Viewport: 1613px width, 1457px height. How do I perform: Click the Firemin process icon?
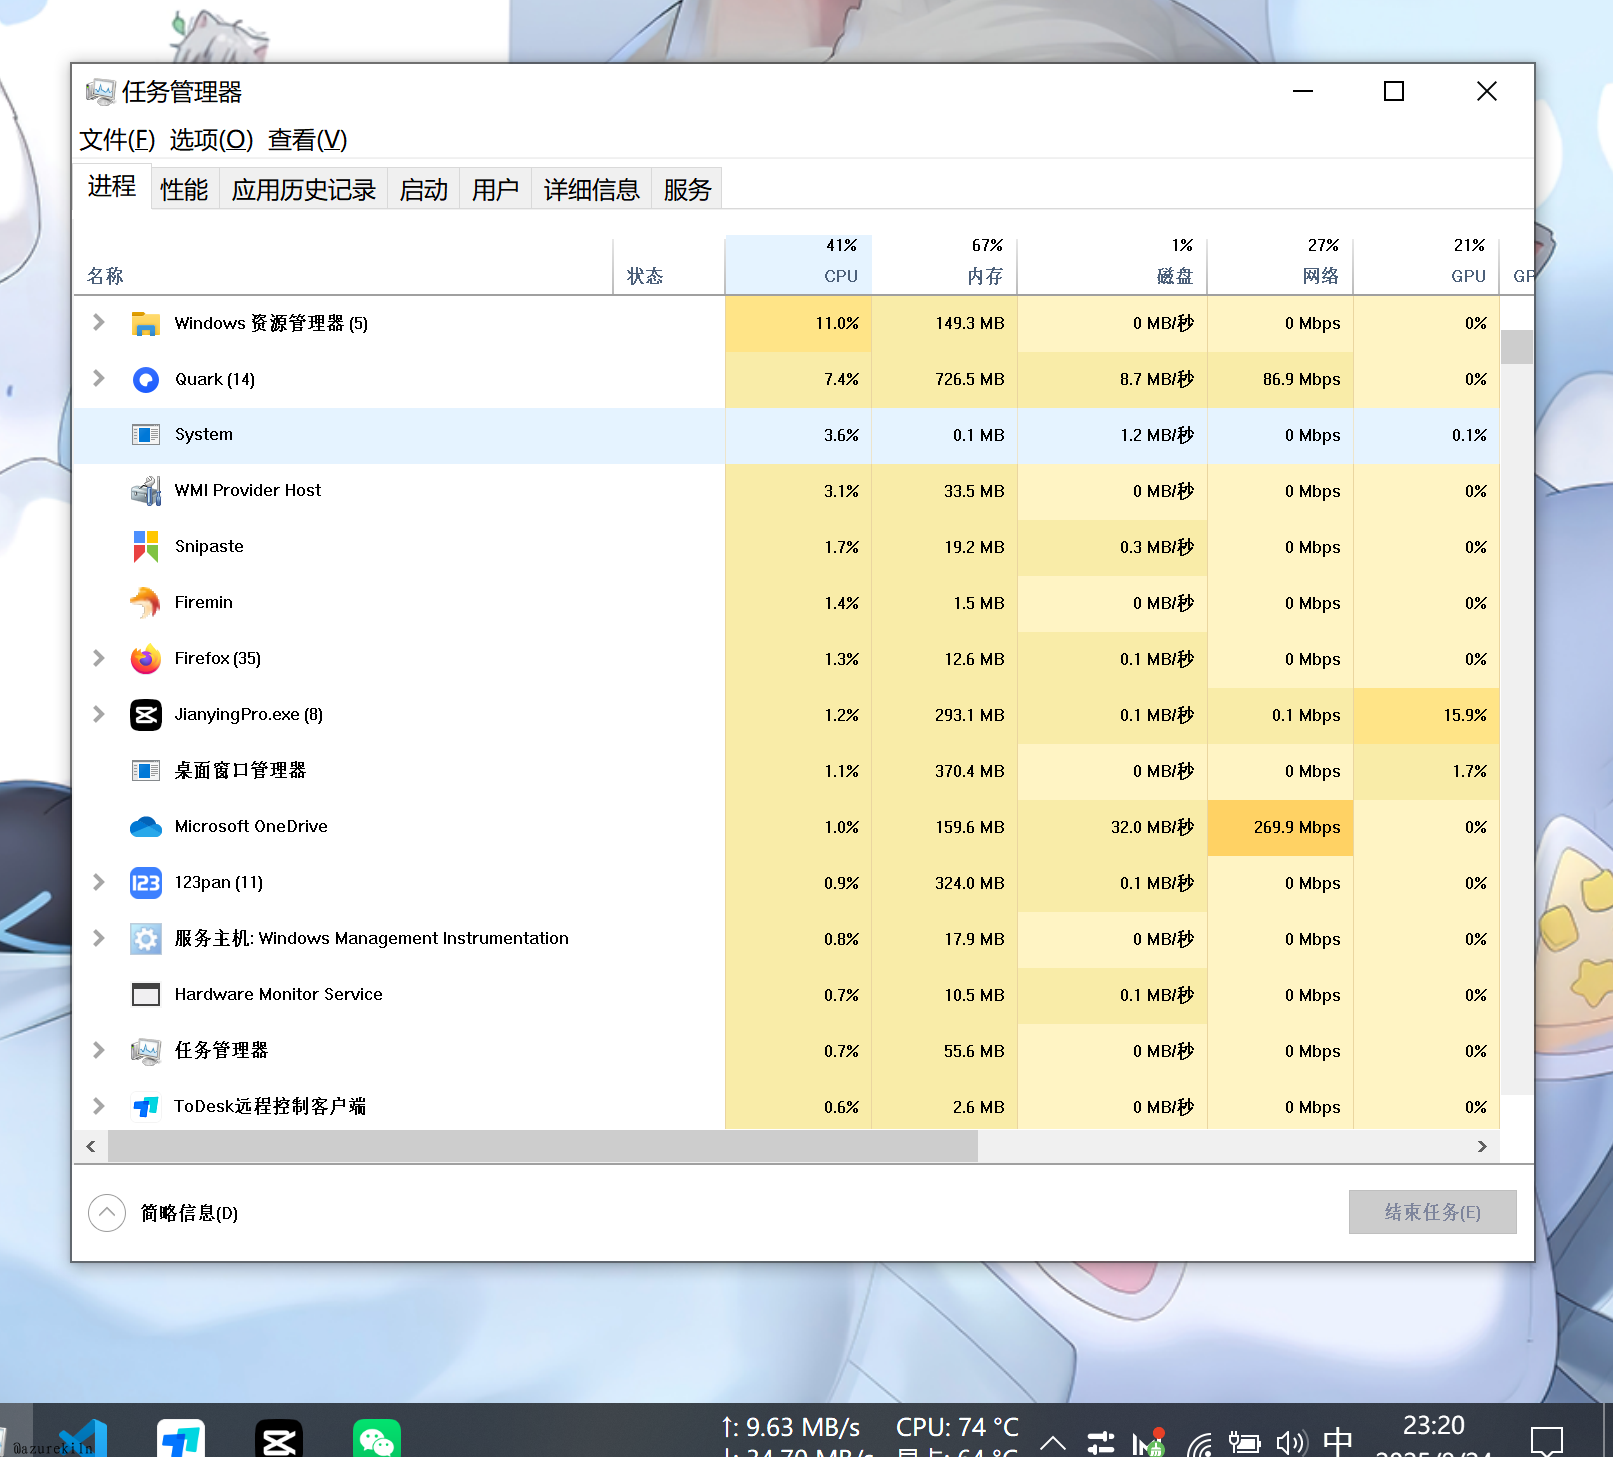[146, 603]
